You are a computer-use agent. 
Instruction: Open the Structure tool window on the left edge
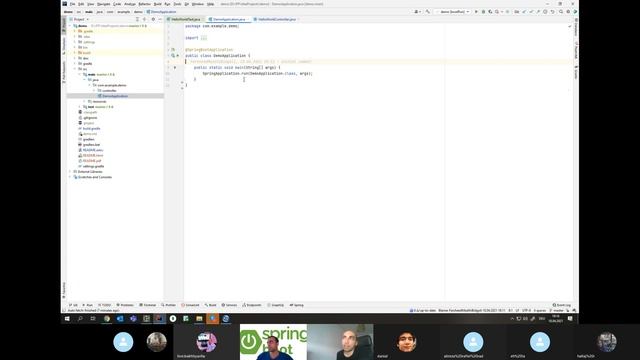tap(64, 46)
